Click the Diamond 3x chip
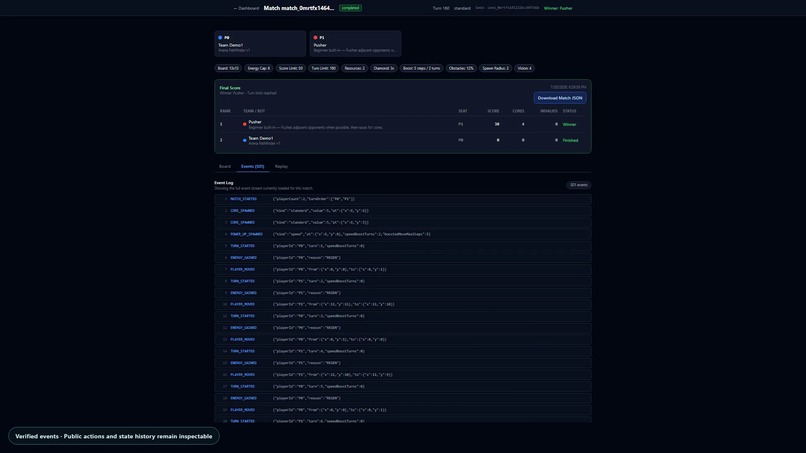 (383, 68)
